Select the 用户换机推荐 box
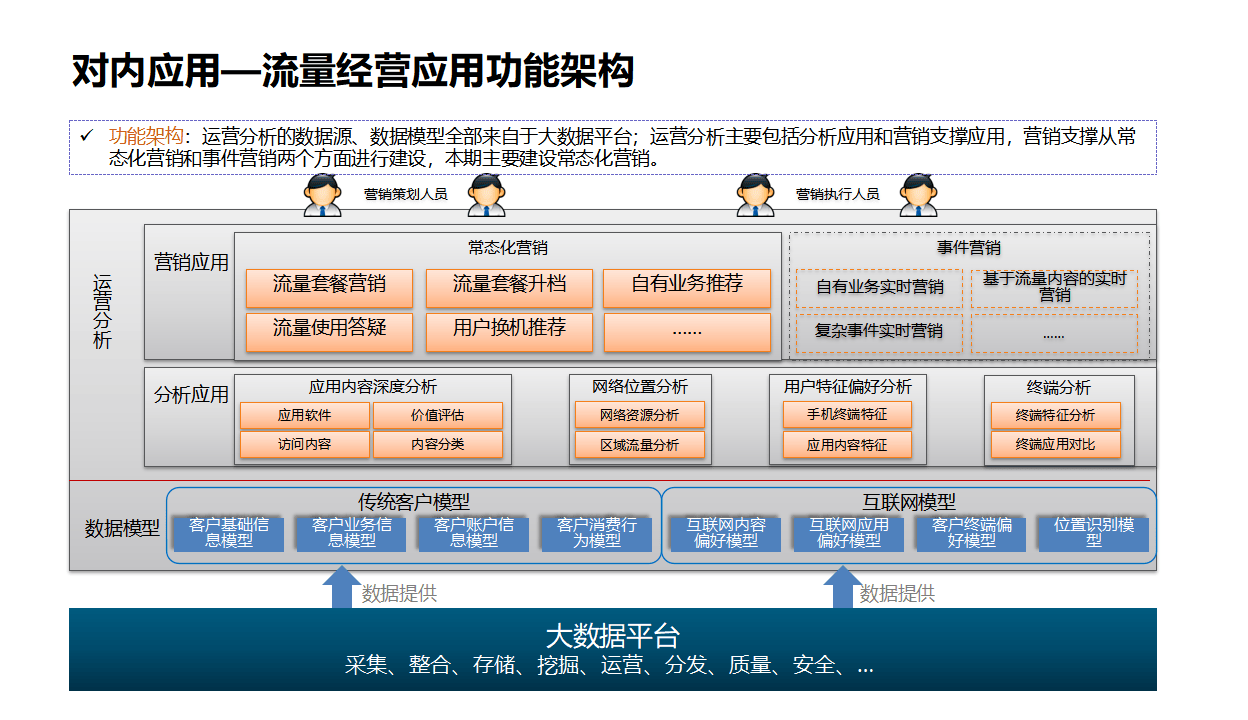 point(509,331)
